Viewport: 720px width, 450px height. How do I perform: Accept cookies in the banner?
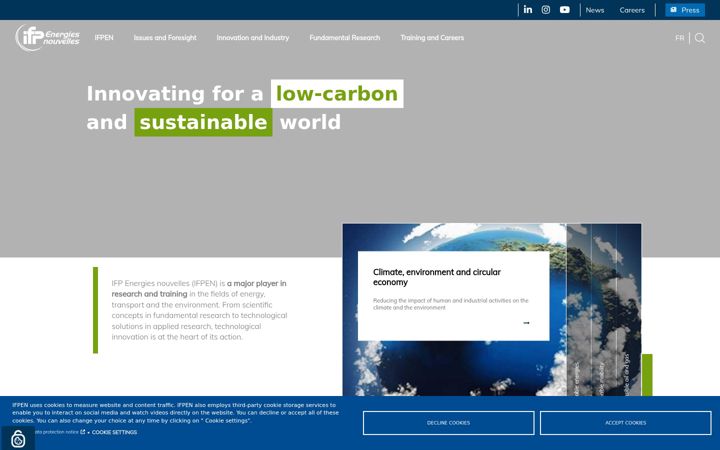tap(625, 423)
